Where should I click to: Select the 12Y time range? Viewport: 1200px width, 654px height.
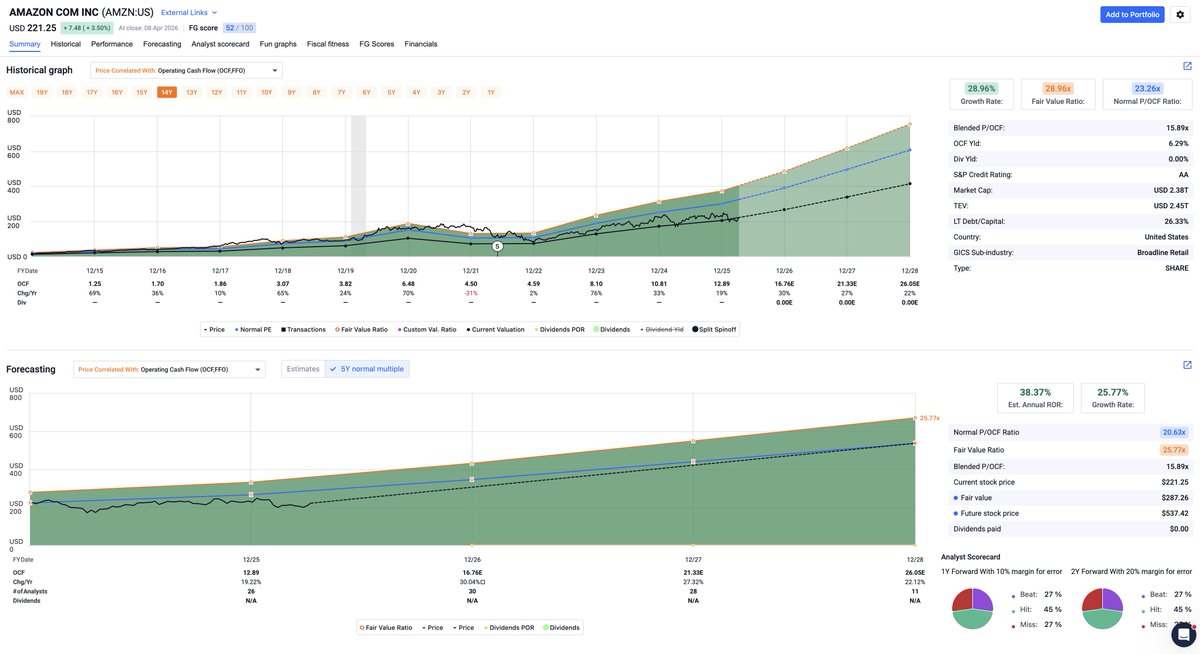(x=217, y=92)
